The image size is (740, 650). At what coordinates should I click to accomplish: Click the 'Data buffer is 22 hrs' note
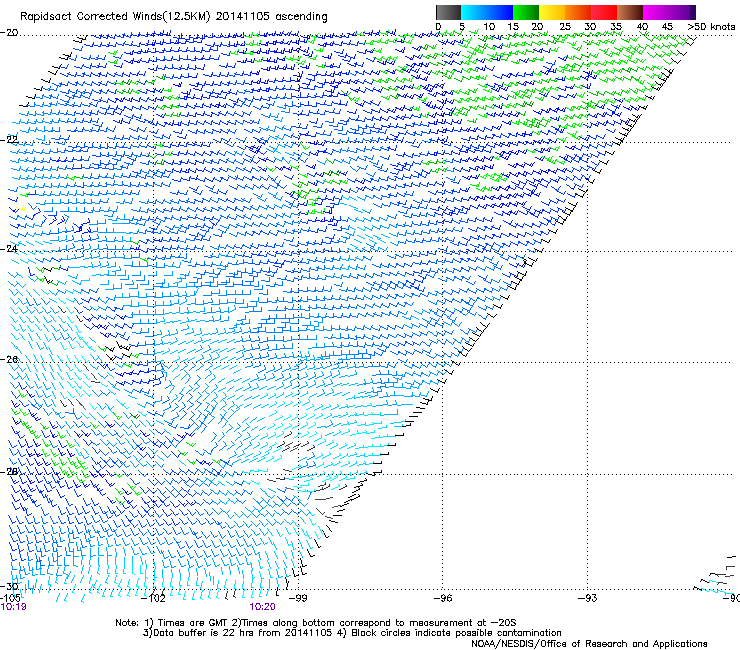(x=352, y=633)
